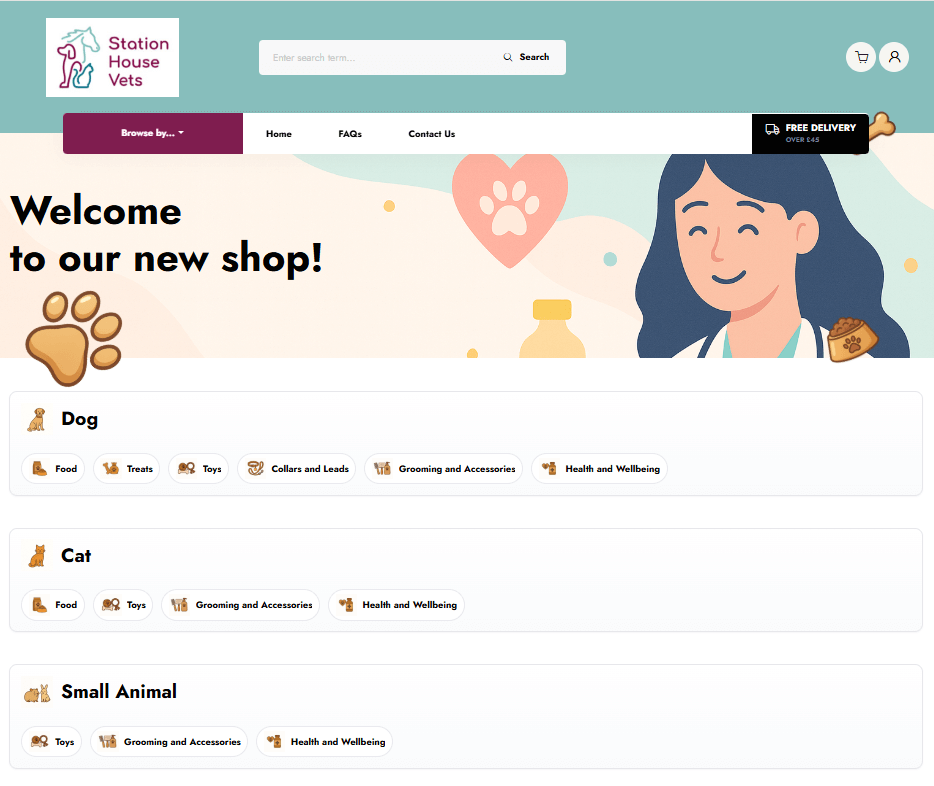Open the shopping cart icon
This screenshot has height=786, width=934.
point(861,57)
